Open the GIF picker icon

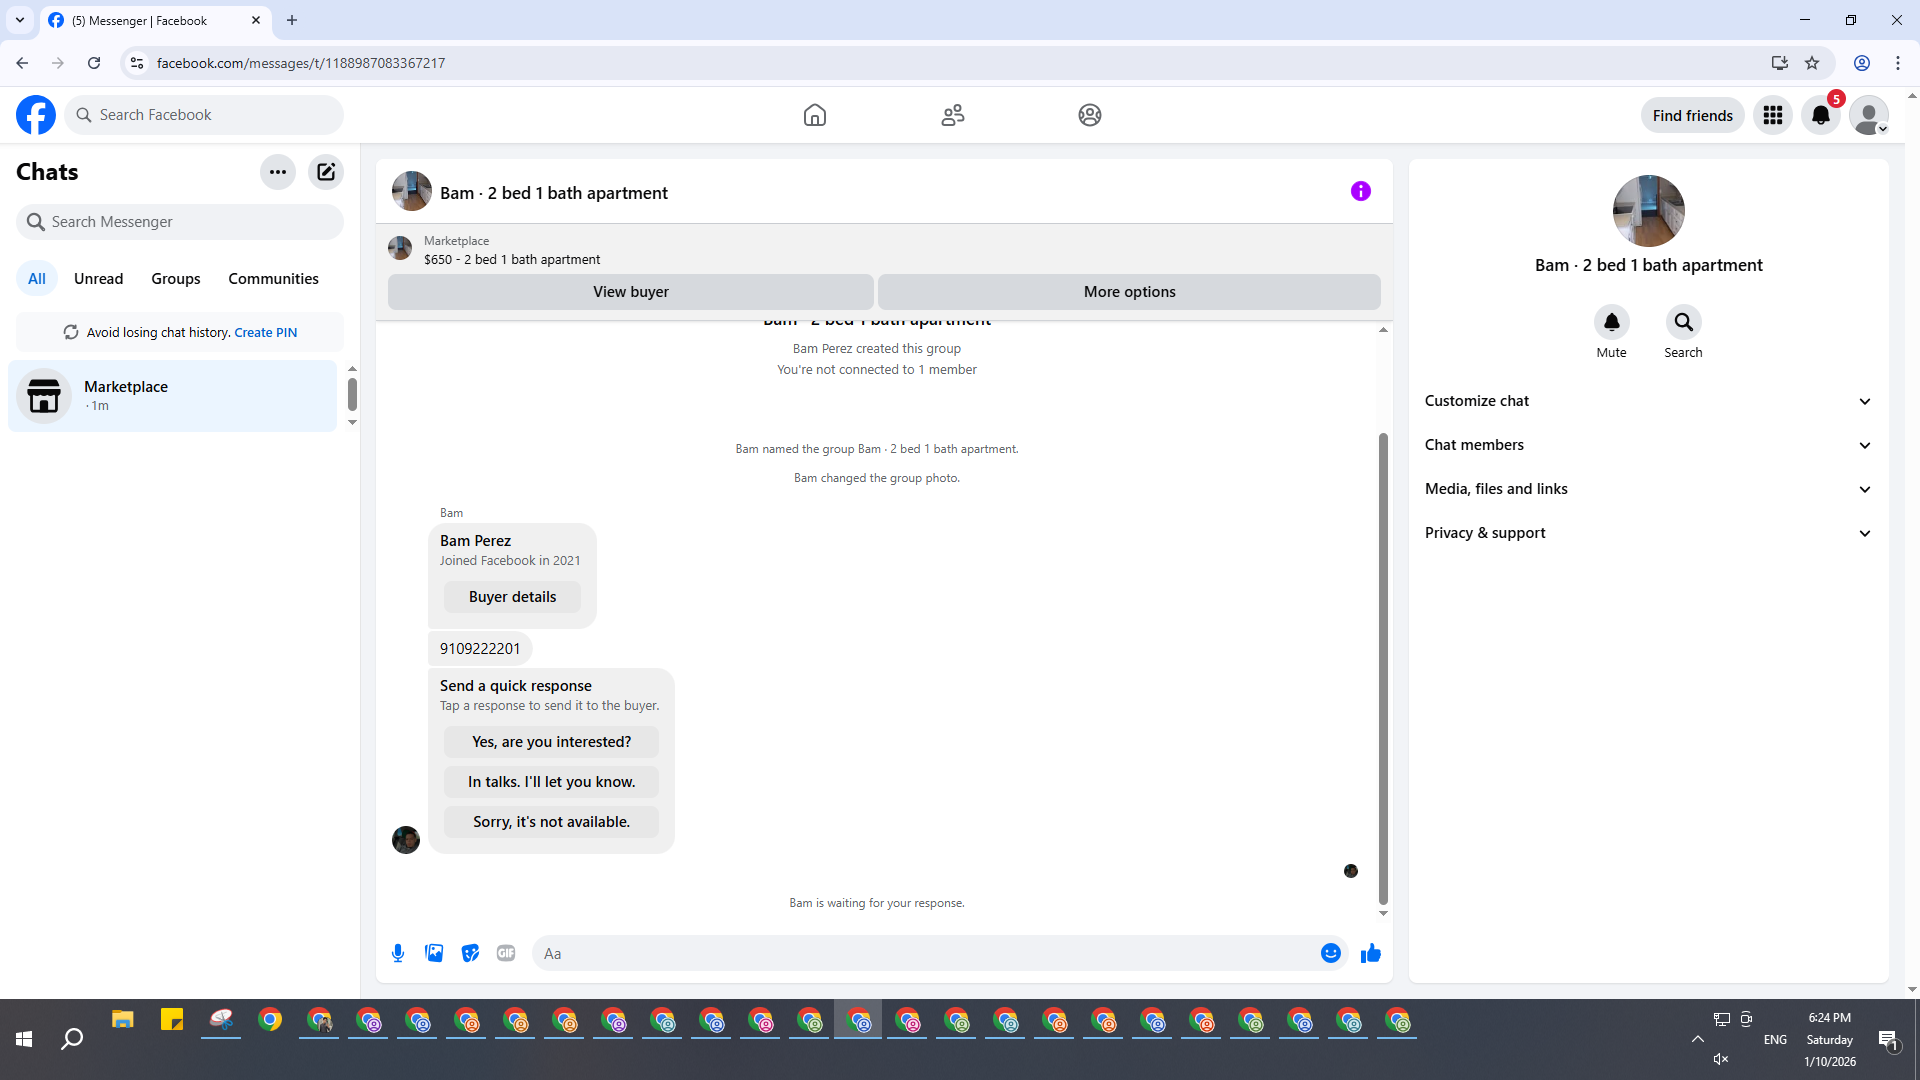pos(506,953)
